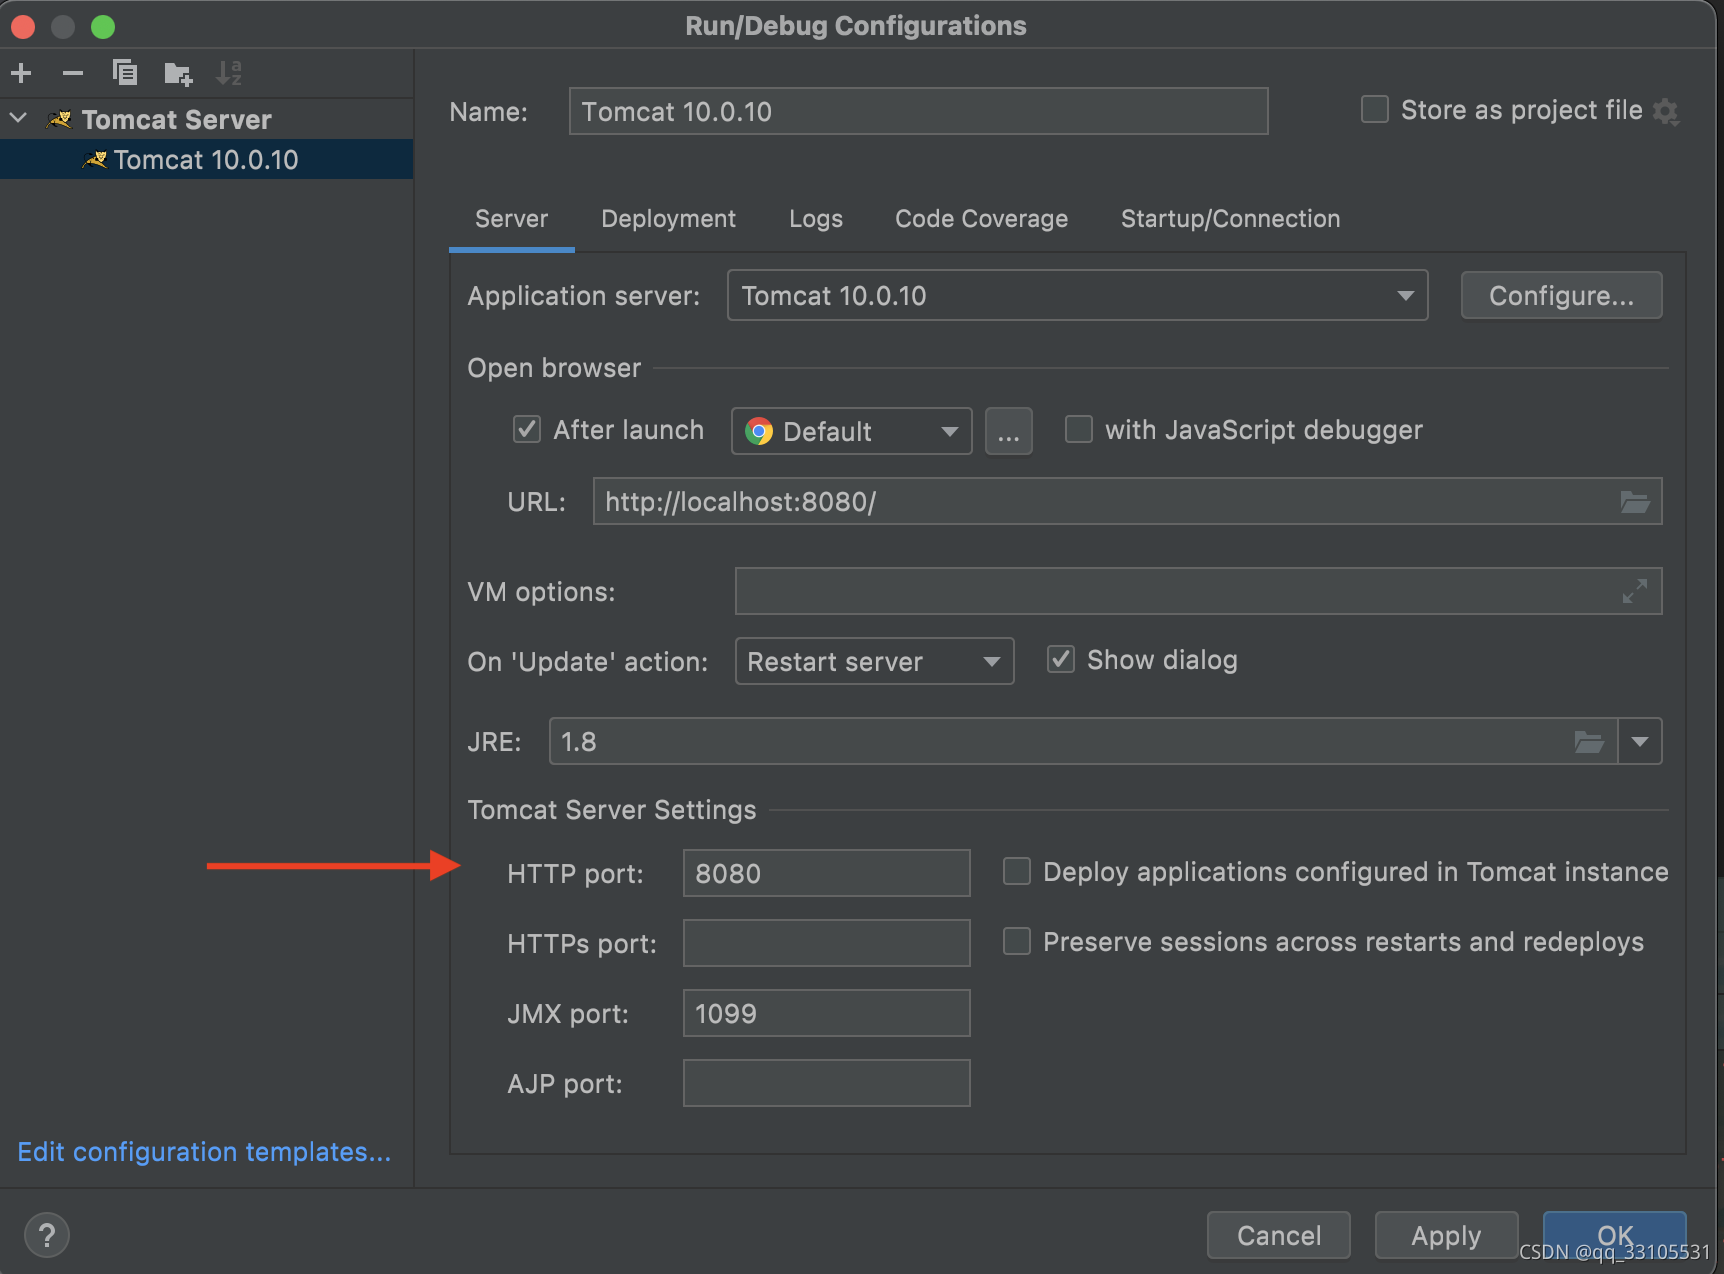
Task: Enable Store as project file checkbox
Action: (x=1375, y=109)
